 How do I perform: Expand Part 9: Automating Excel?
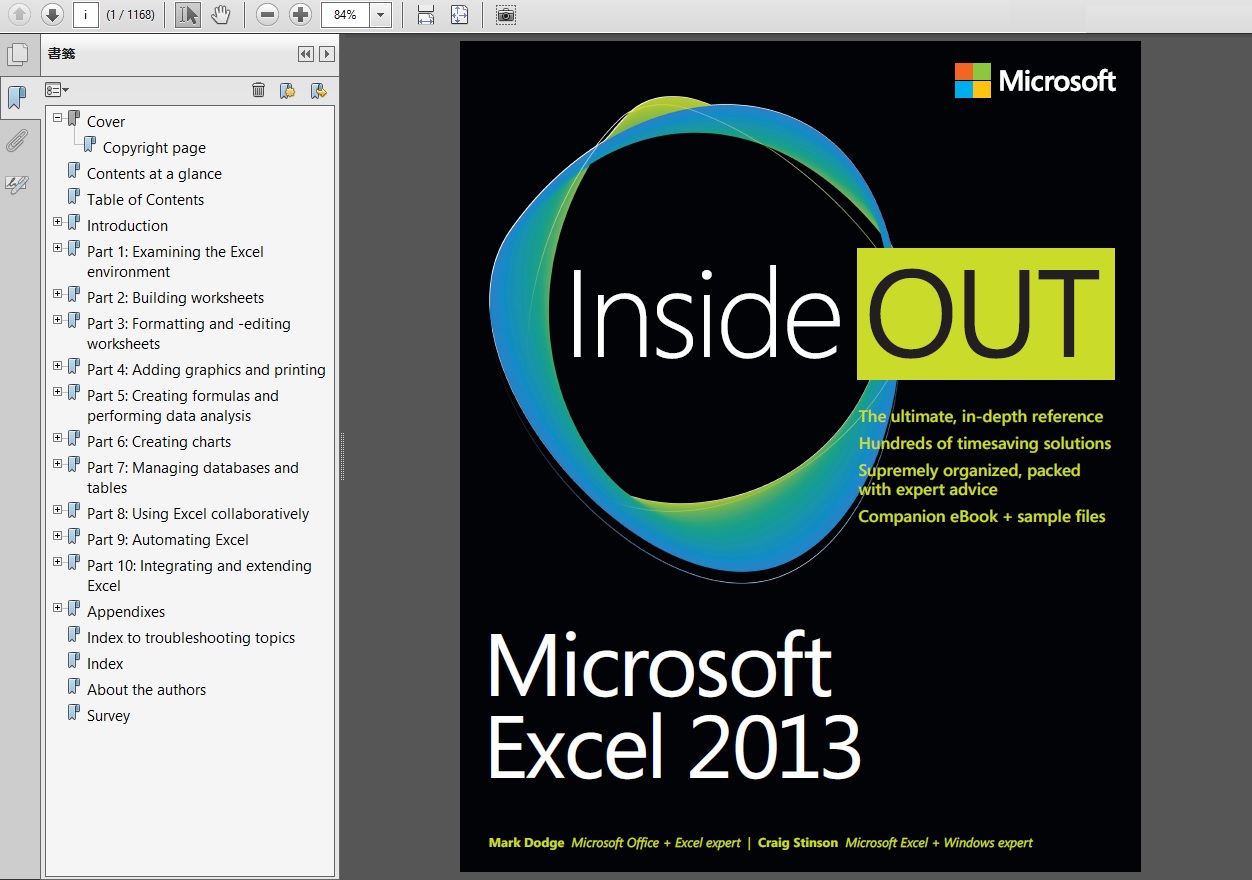[58, 536]
